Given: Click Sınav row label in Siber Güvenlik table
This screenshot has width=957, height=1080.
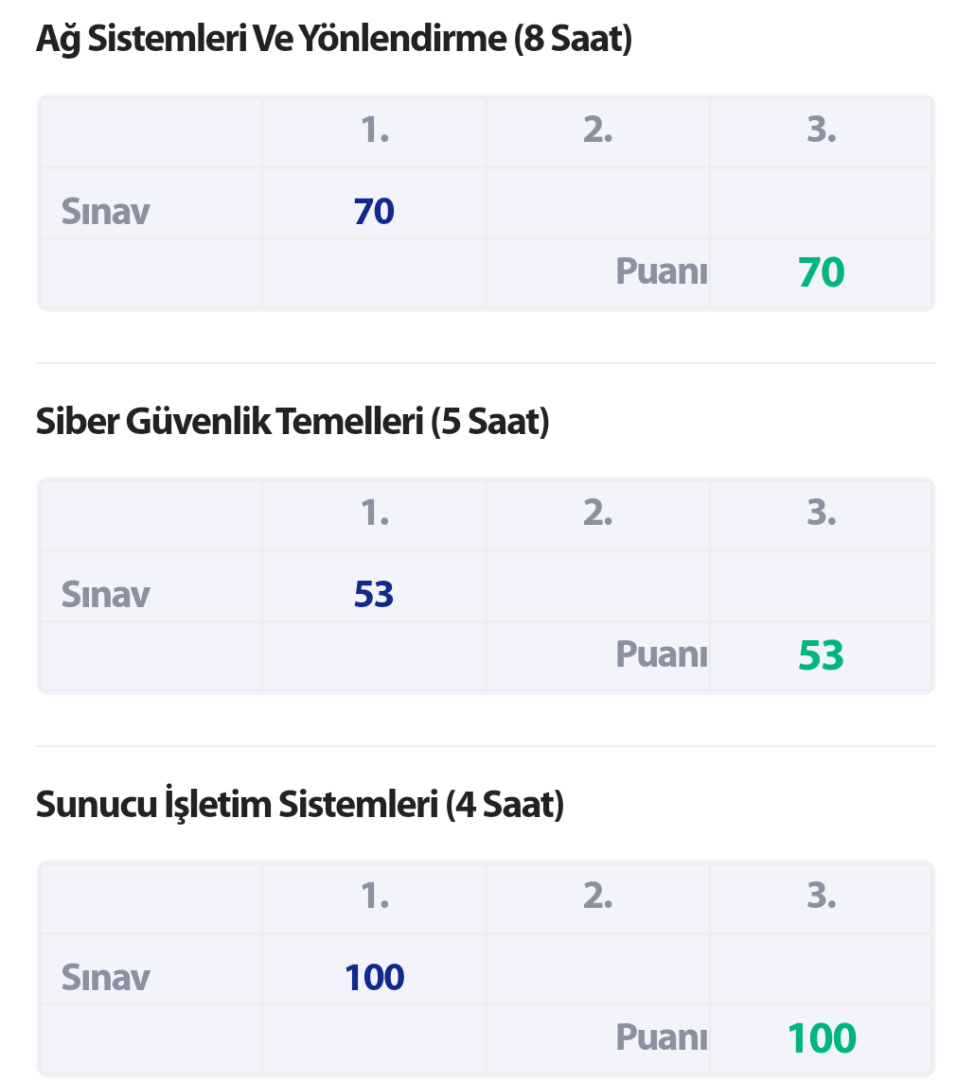Looking at the screenshot, I should pos(105,595).
